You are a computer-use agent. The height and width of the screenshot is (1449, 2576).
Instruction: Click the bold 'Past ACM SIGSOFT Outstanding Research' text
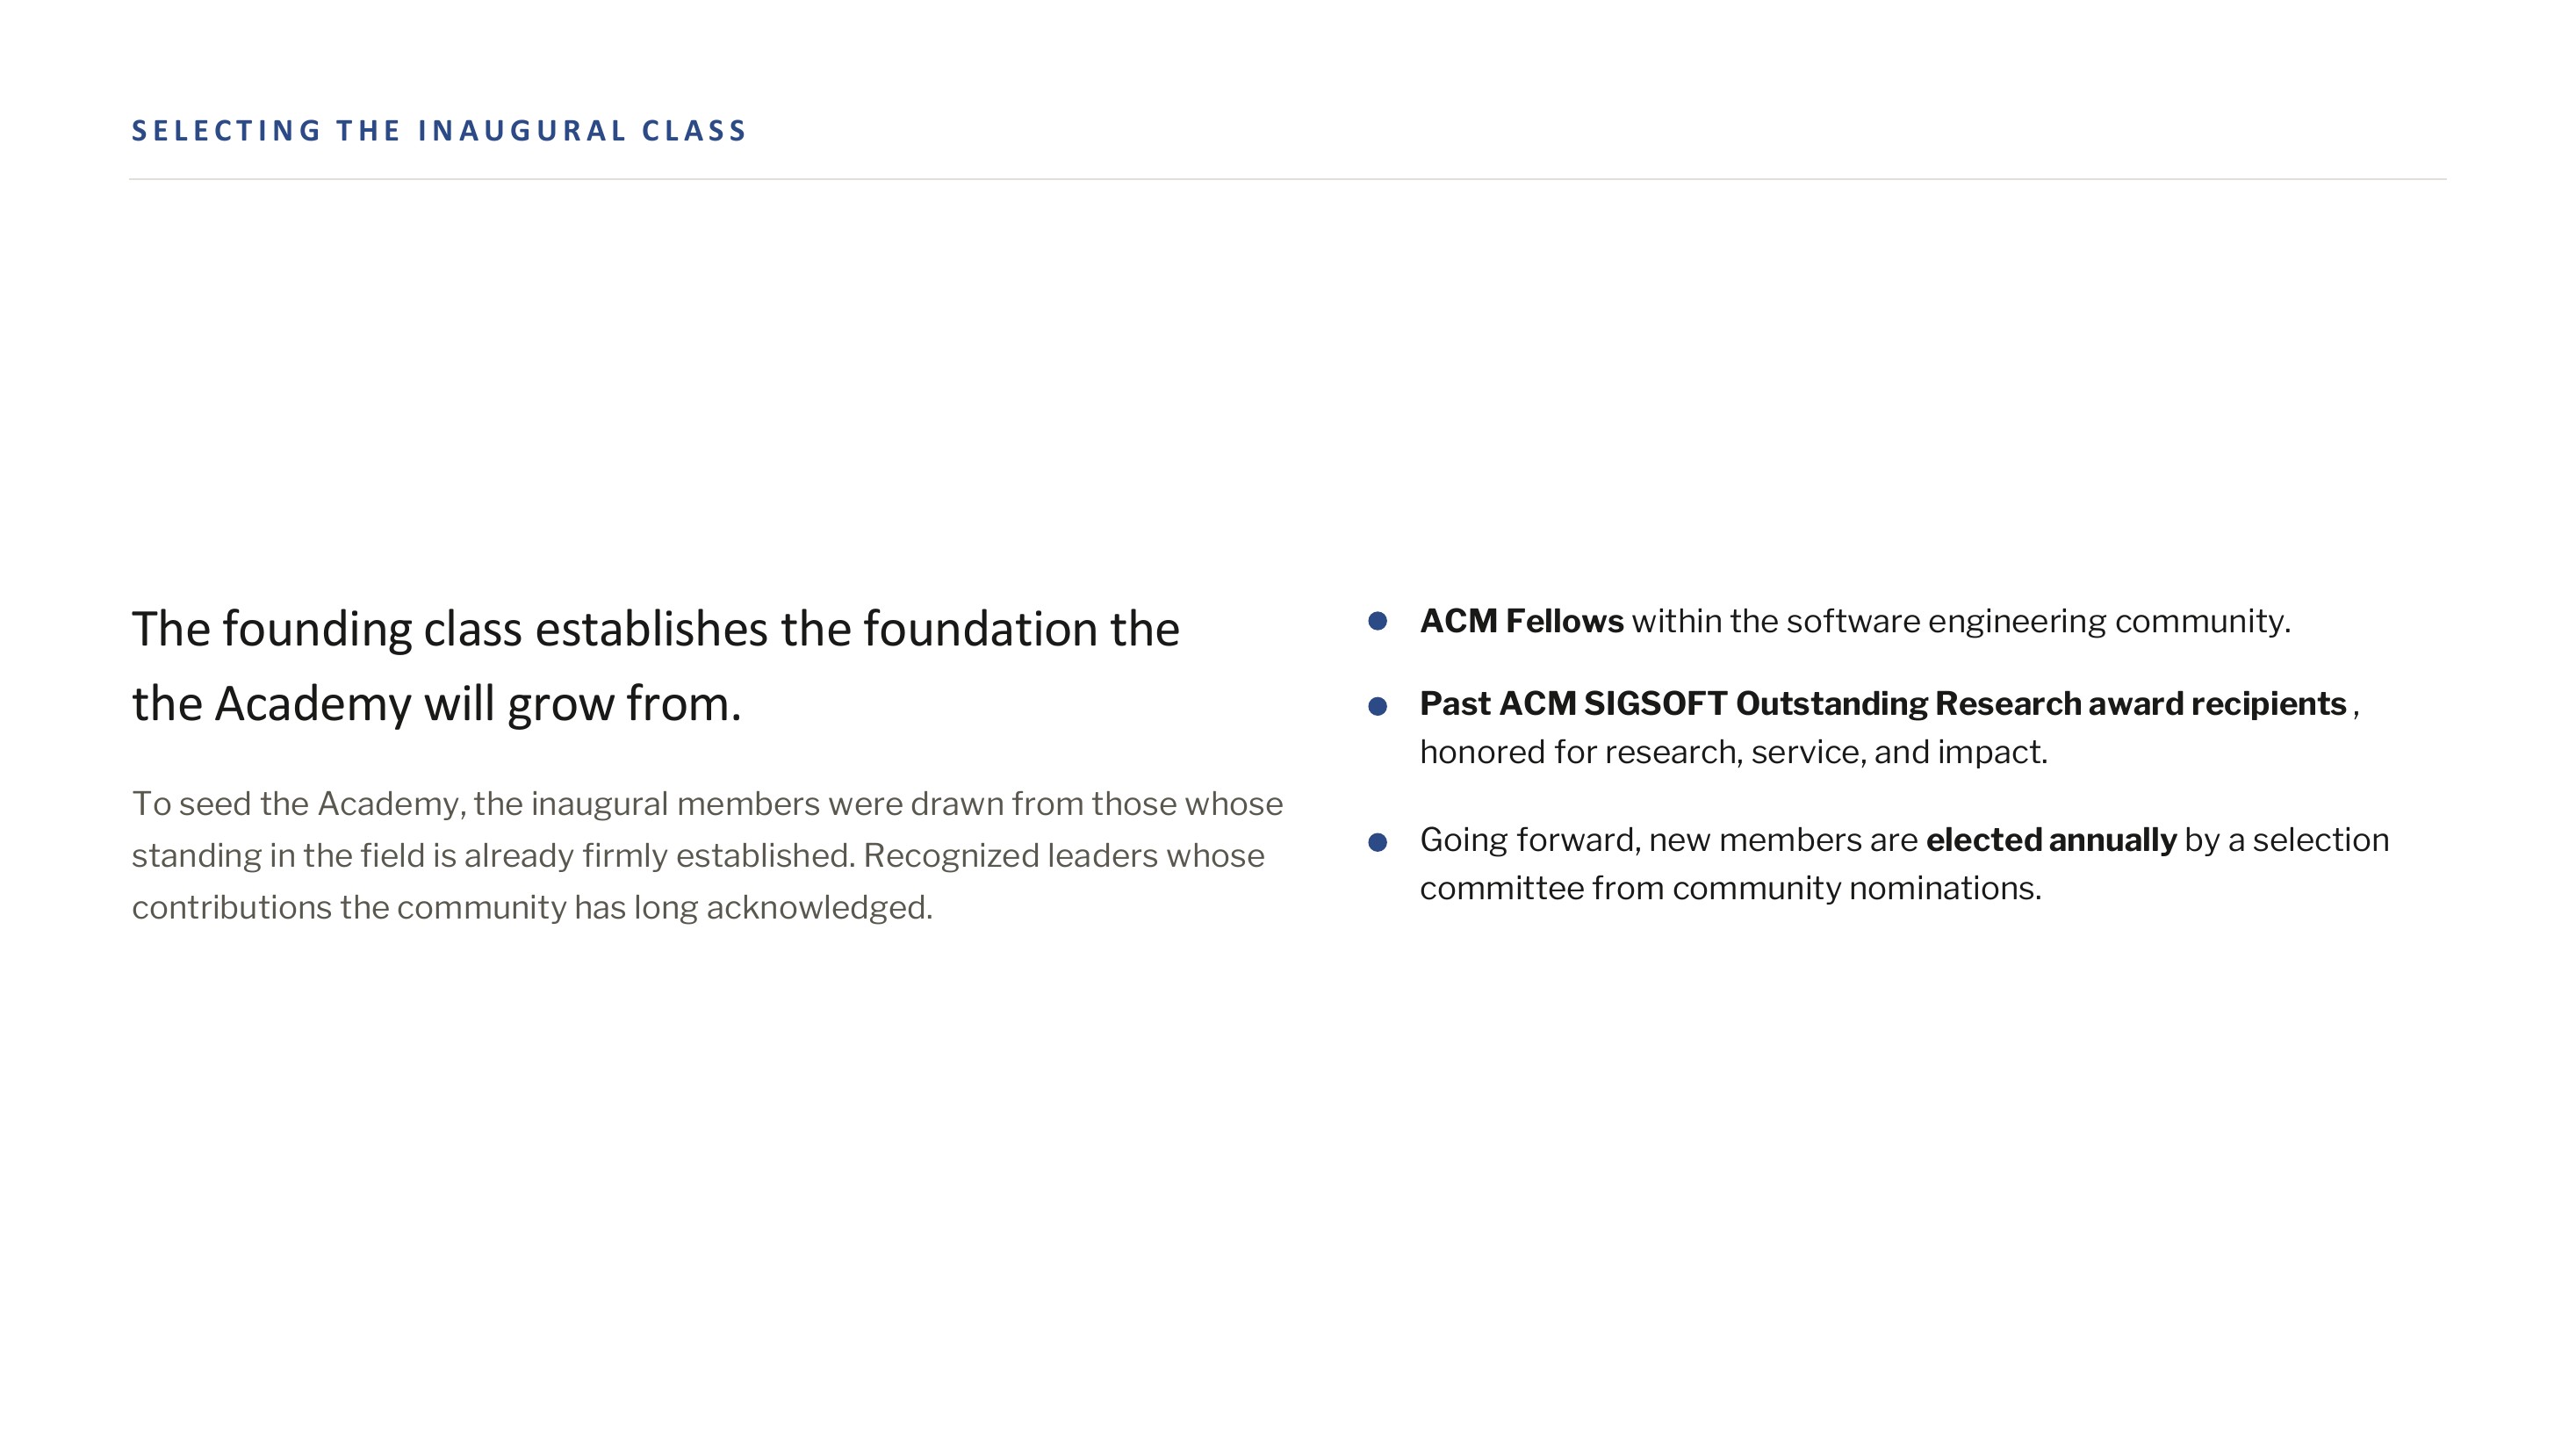[x=1749, y=703]
